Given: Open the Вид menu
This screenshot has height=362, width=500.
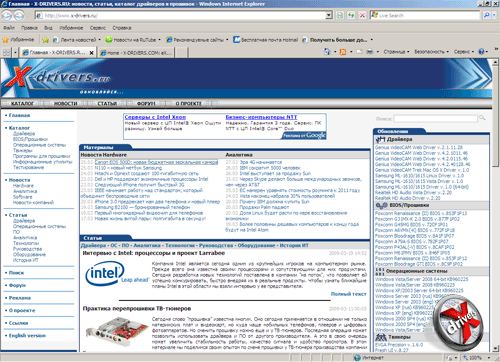Looking at the screenshot, I should 48,28.
